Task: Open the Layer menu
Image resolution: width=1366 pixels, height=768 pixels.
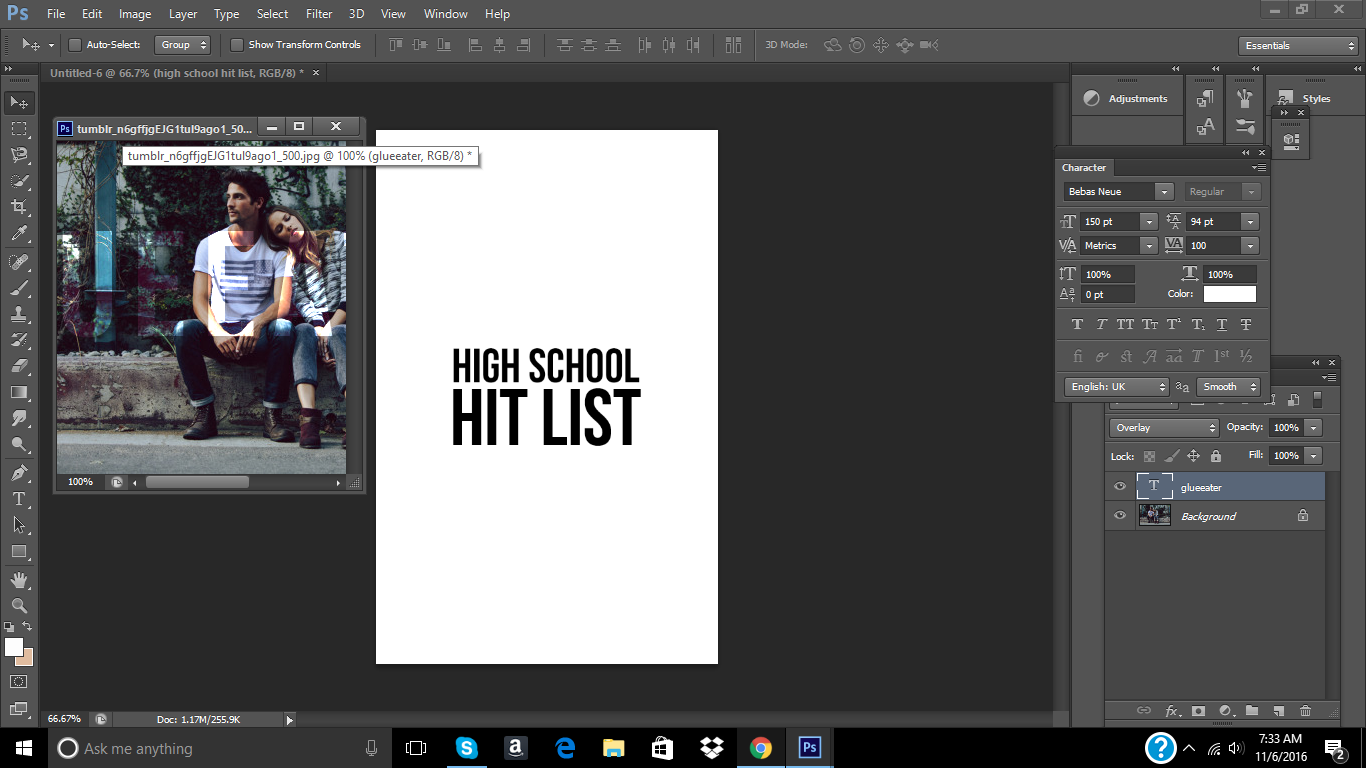Action: pos(183,14)
